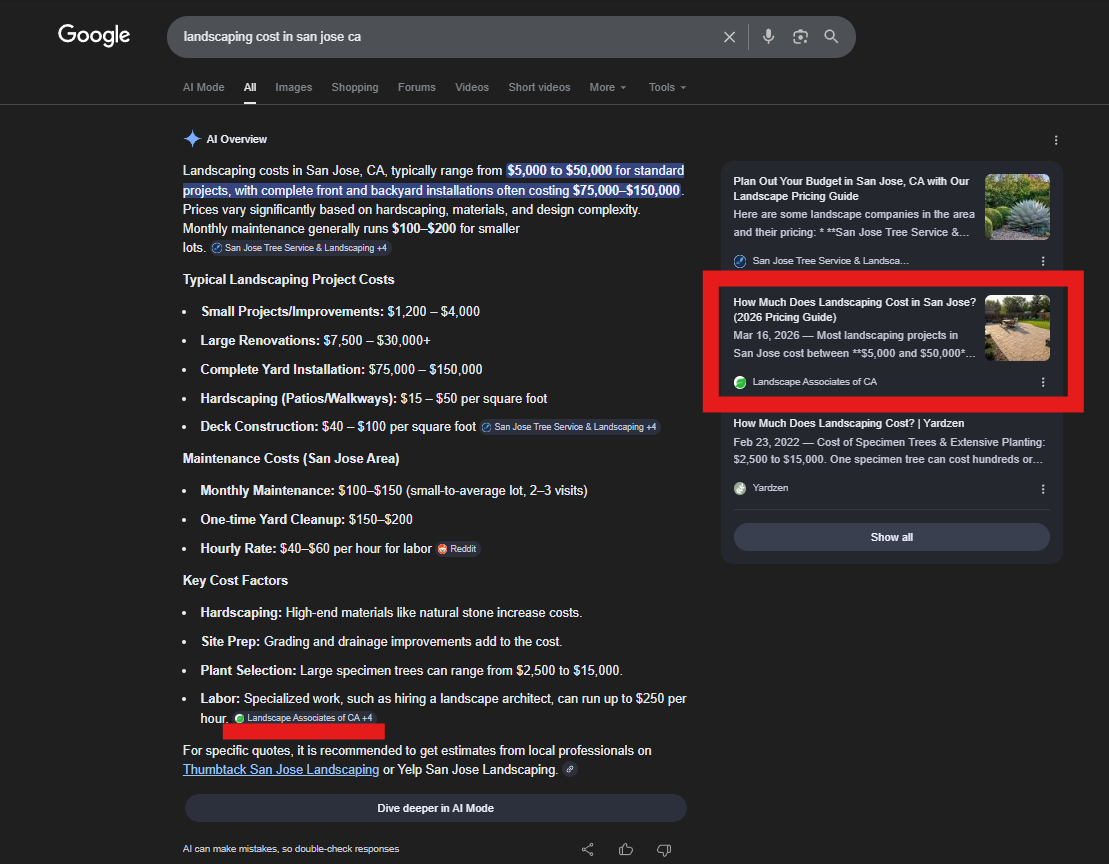Open AI Overview three-dot options menu

point(1056,140)
